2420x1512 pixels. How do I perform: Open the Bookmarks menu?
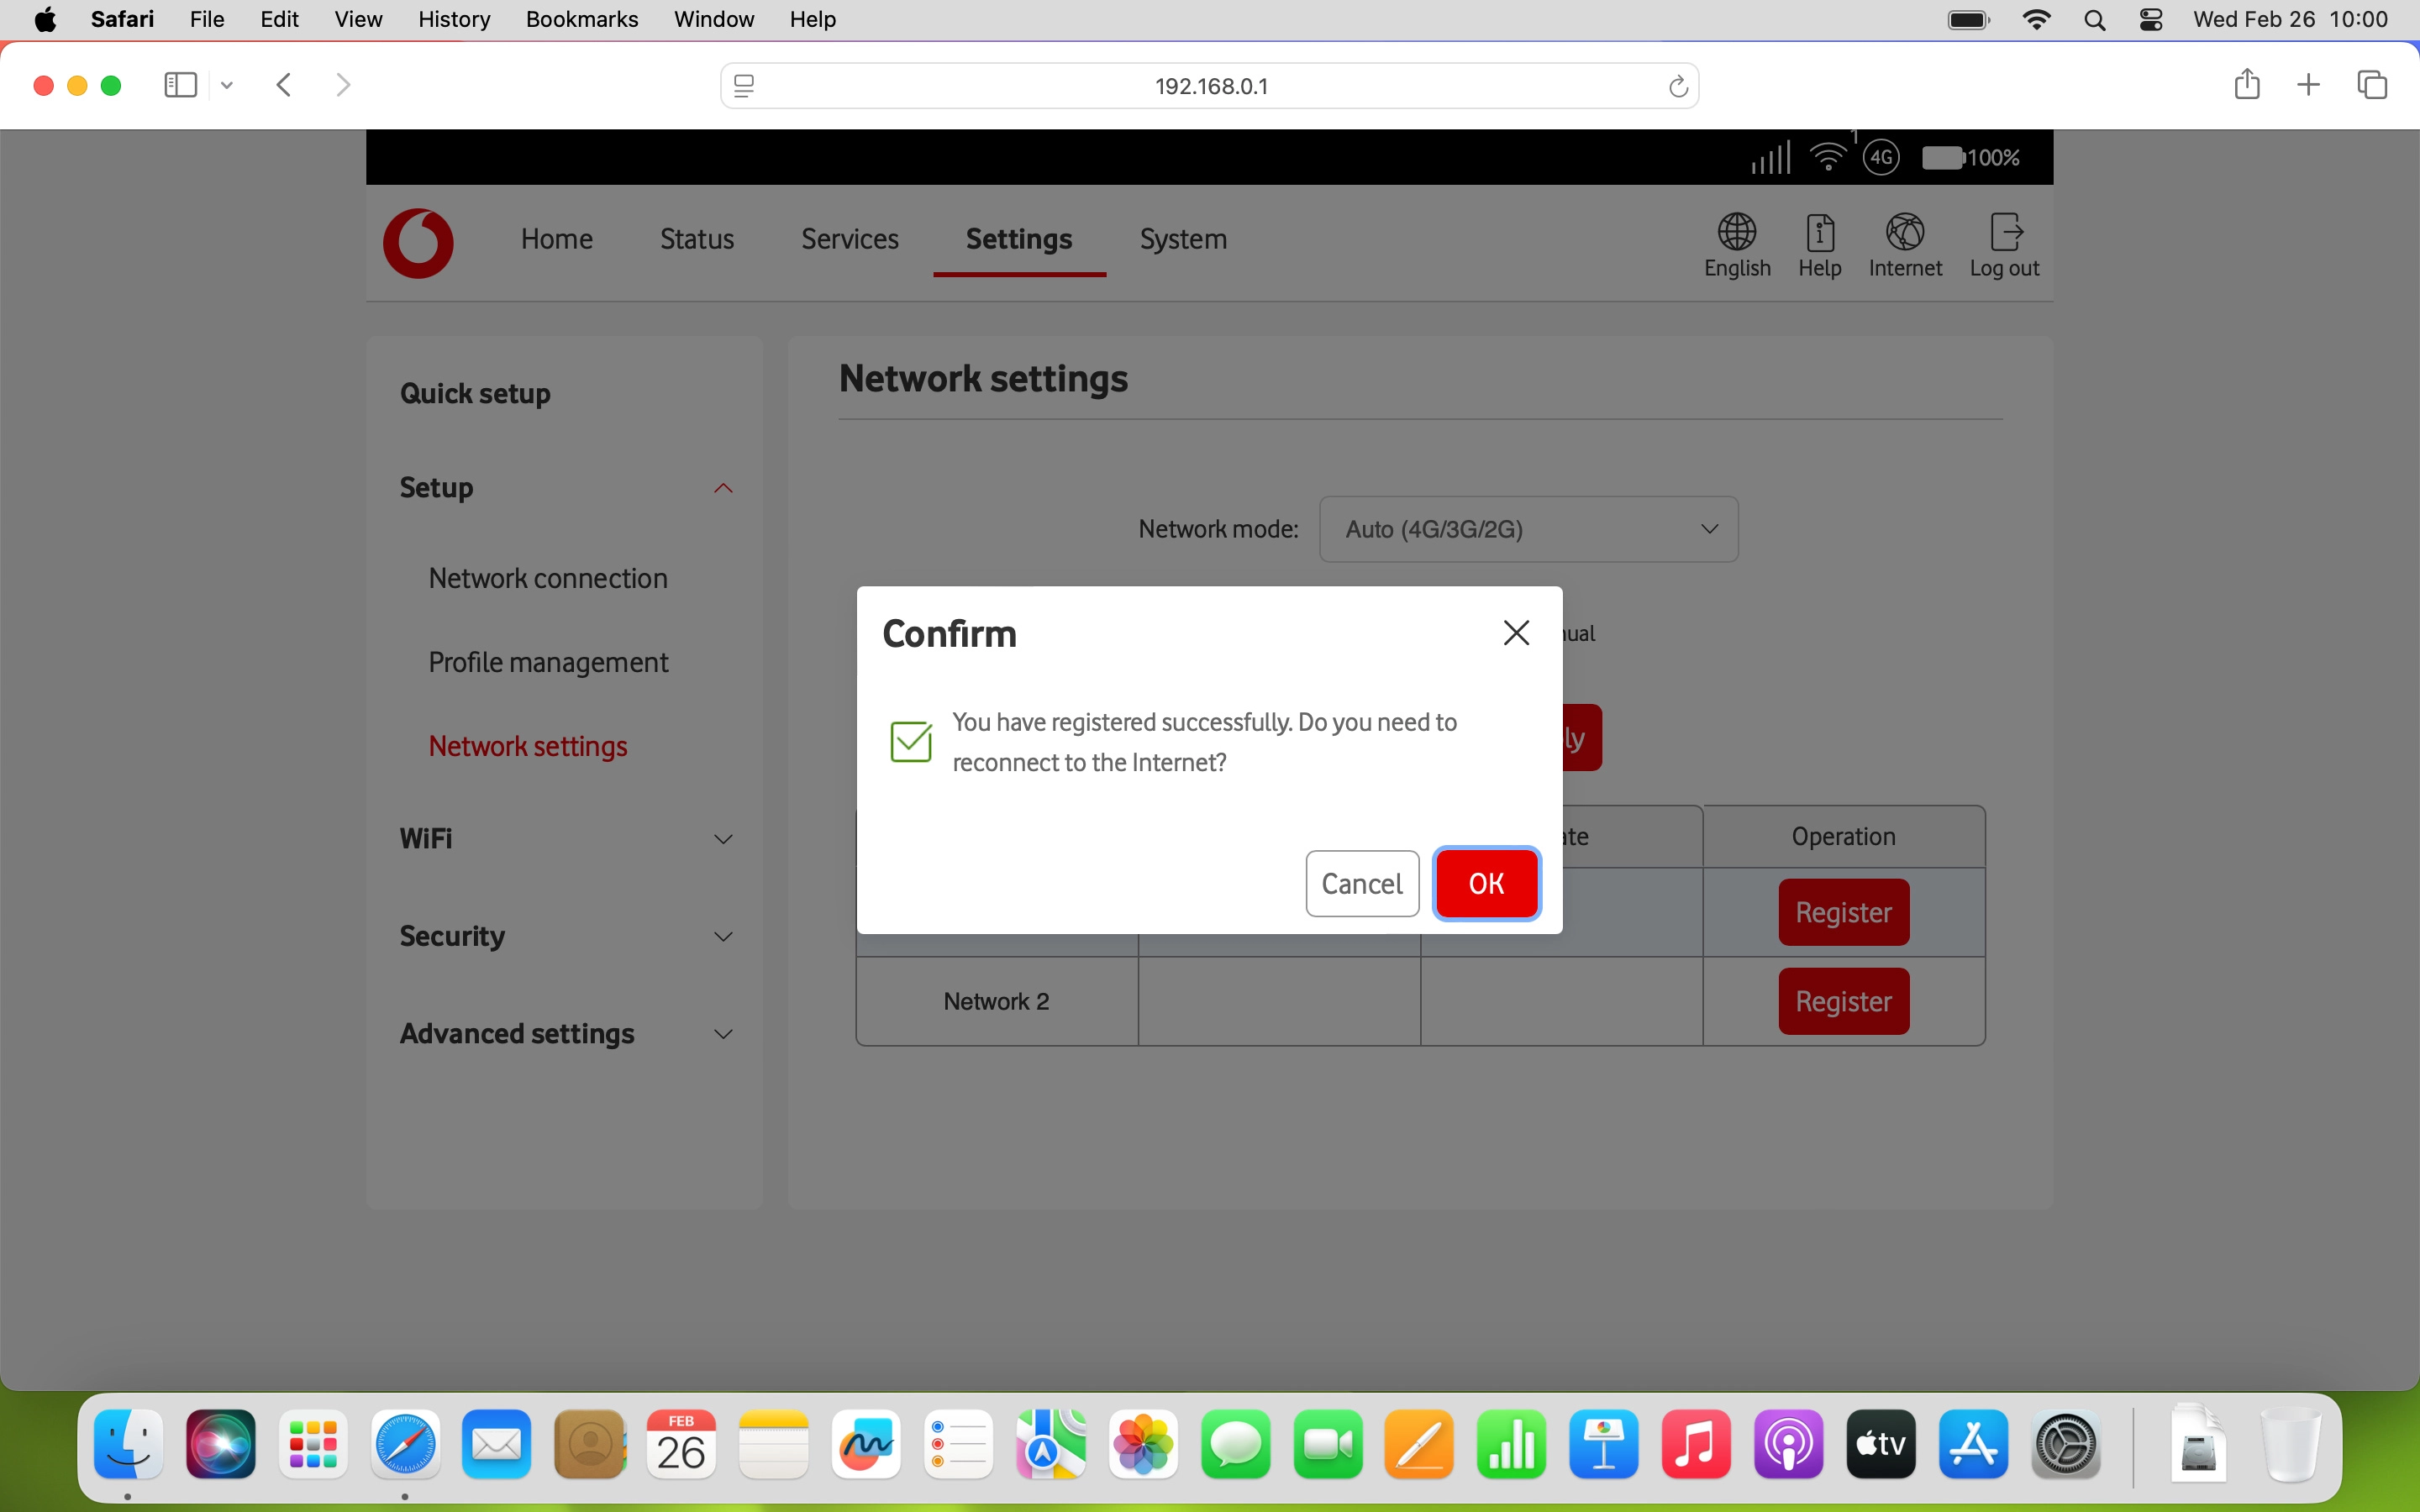pyautogui.click(x=581, y=19)
